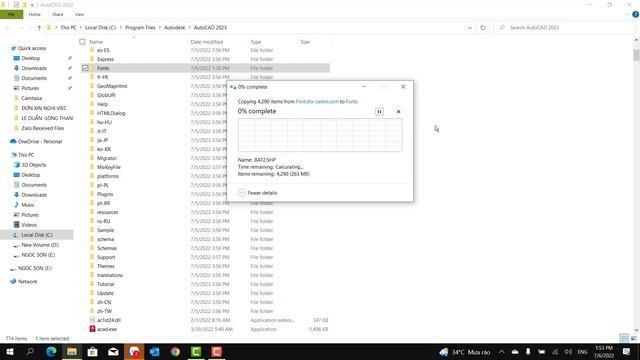Open taskbar Search magnifier

pyautogui.click(x=30, y=352)
